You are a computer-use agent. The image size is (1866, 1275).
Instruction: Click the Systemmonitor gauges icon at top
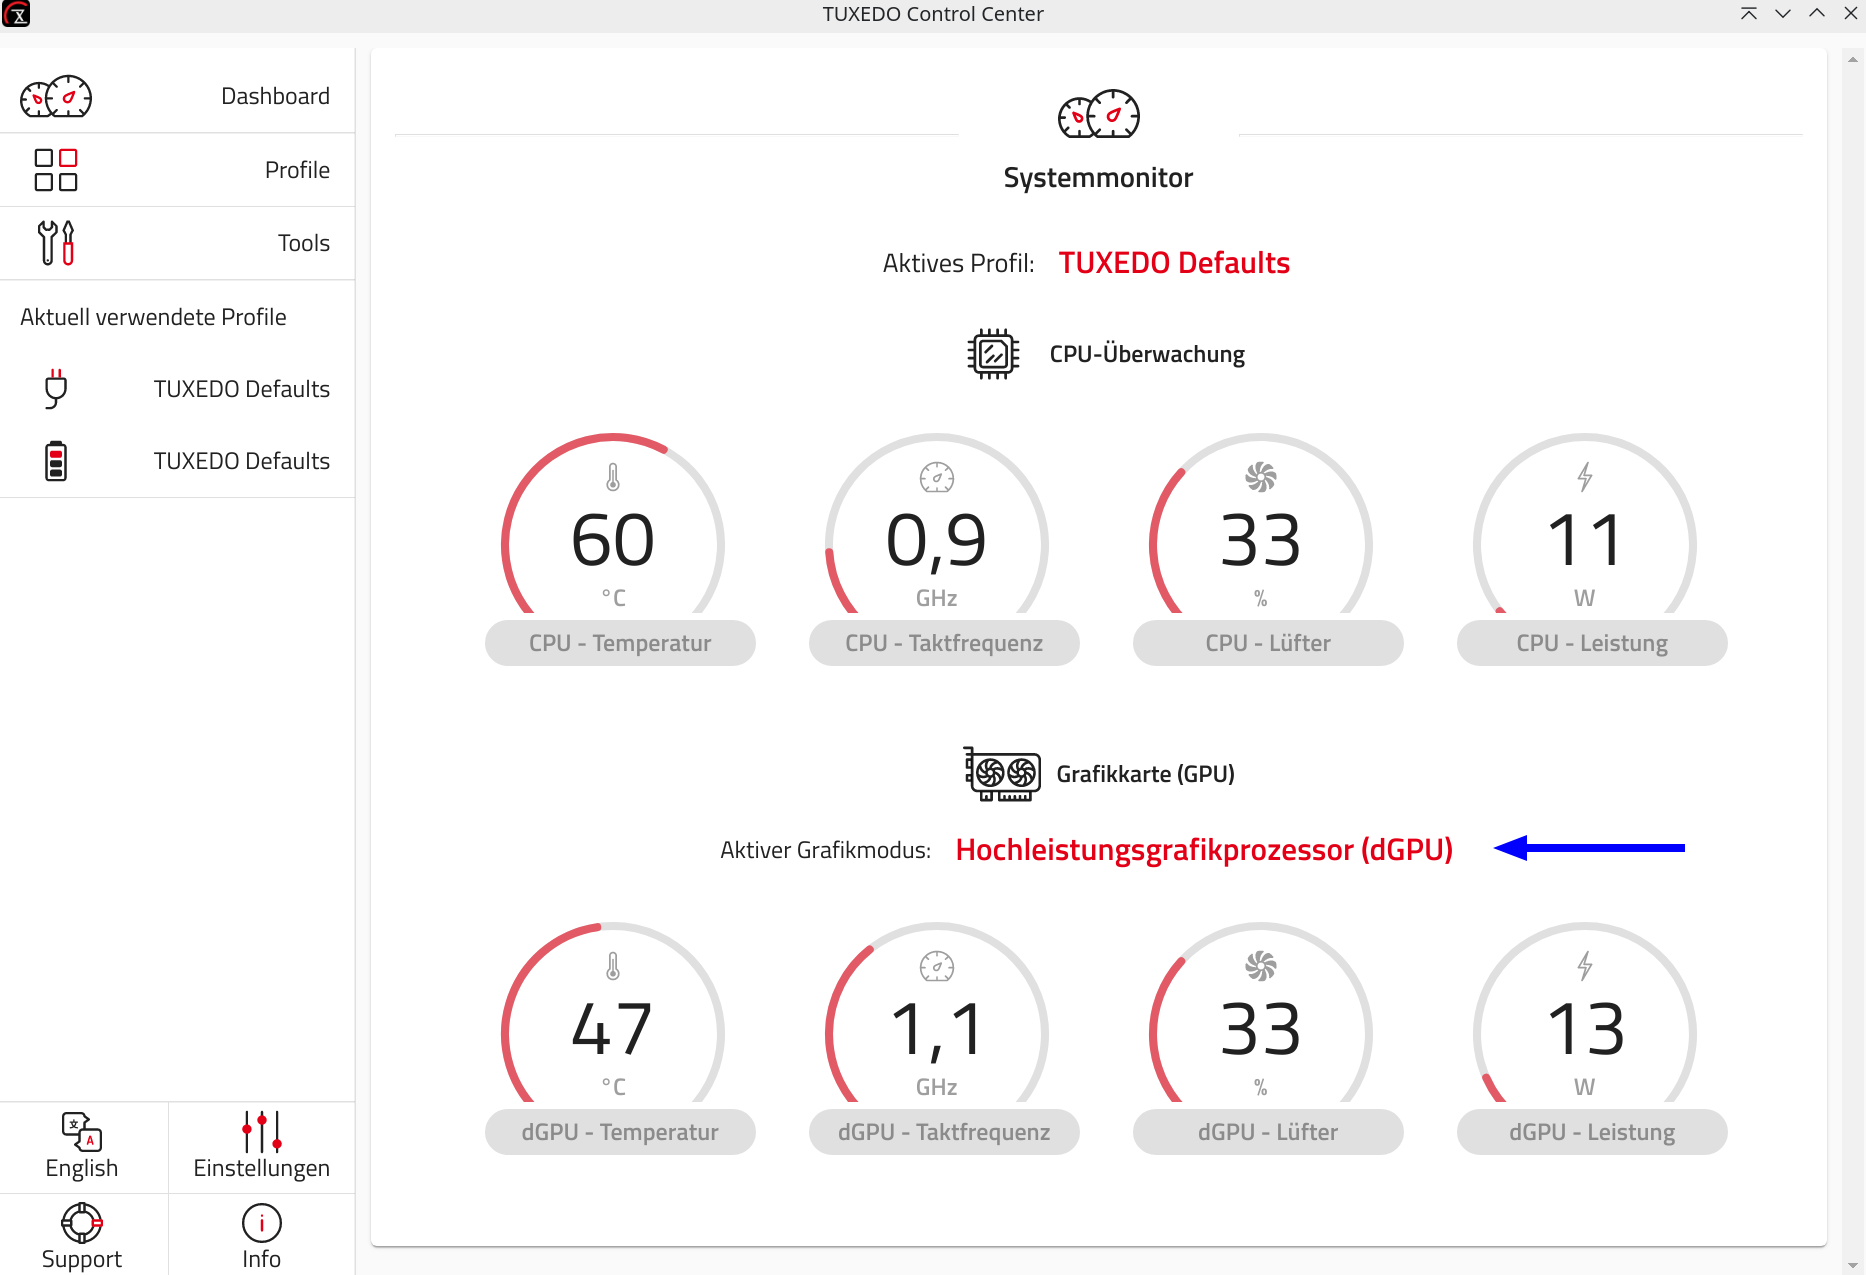click(x=1099, y=114)
